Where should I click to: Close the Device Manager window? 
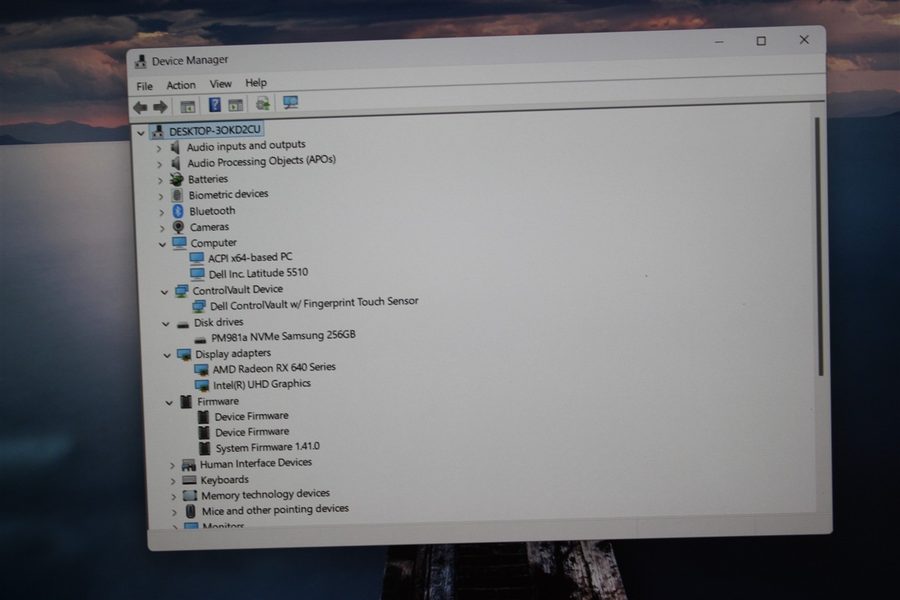[804, 40]
